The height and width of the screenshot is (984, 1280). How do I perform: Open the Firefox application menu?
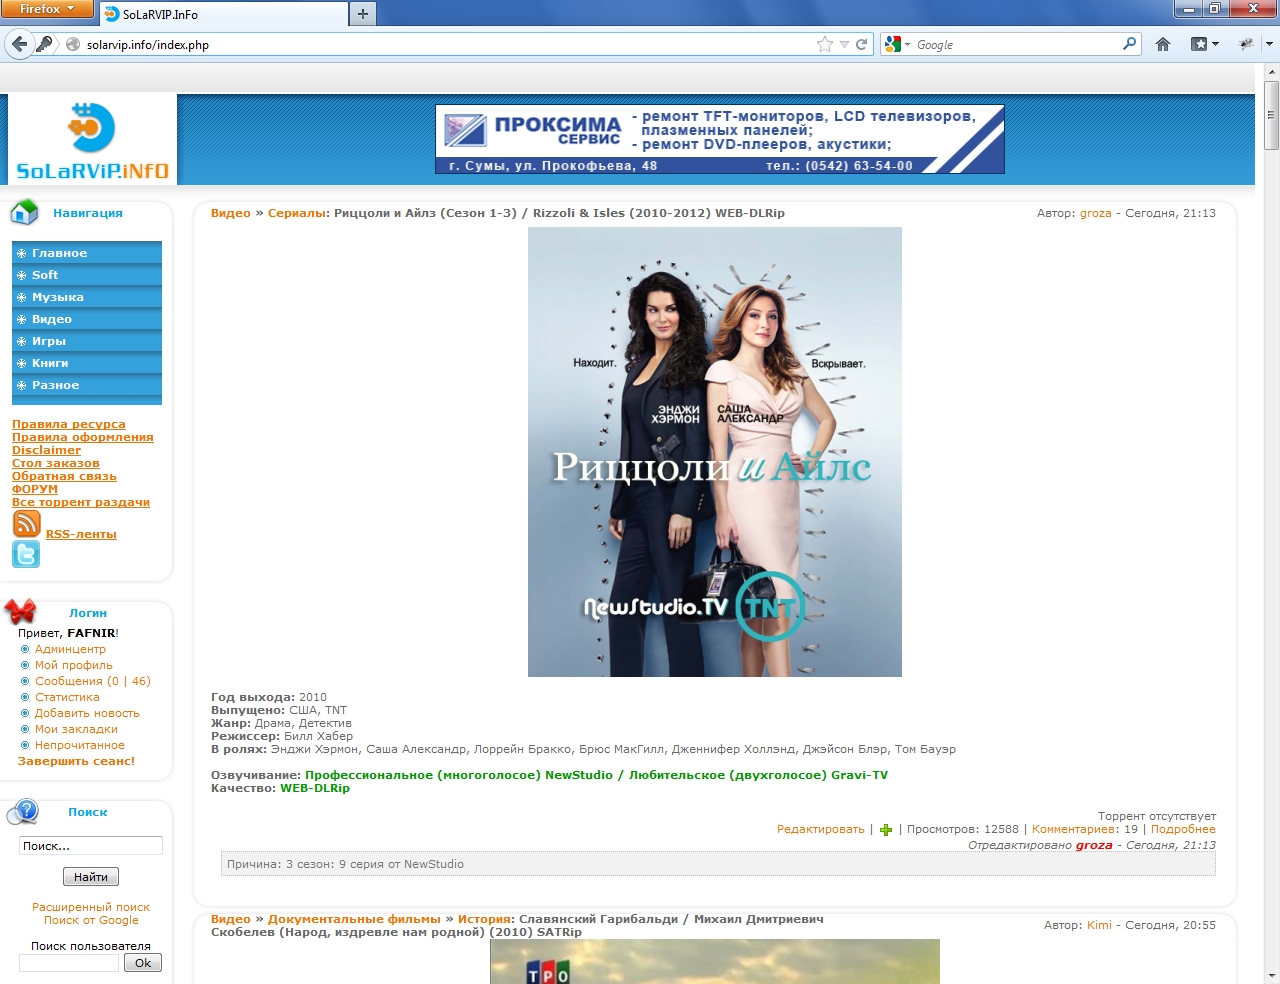(x=47, y=9)
